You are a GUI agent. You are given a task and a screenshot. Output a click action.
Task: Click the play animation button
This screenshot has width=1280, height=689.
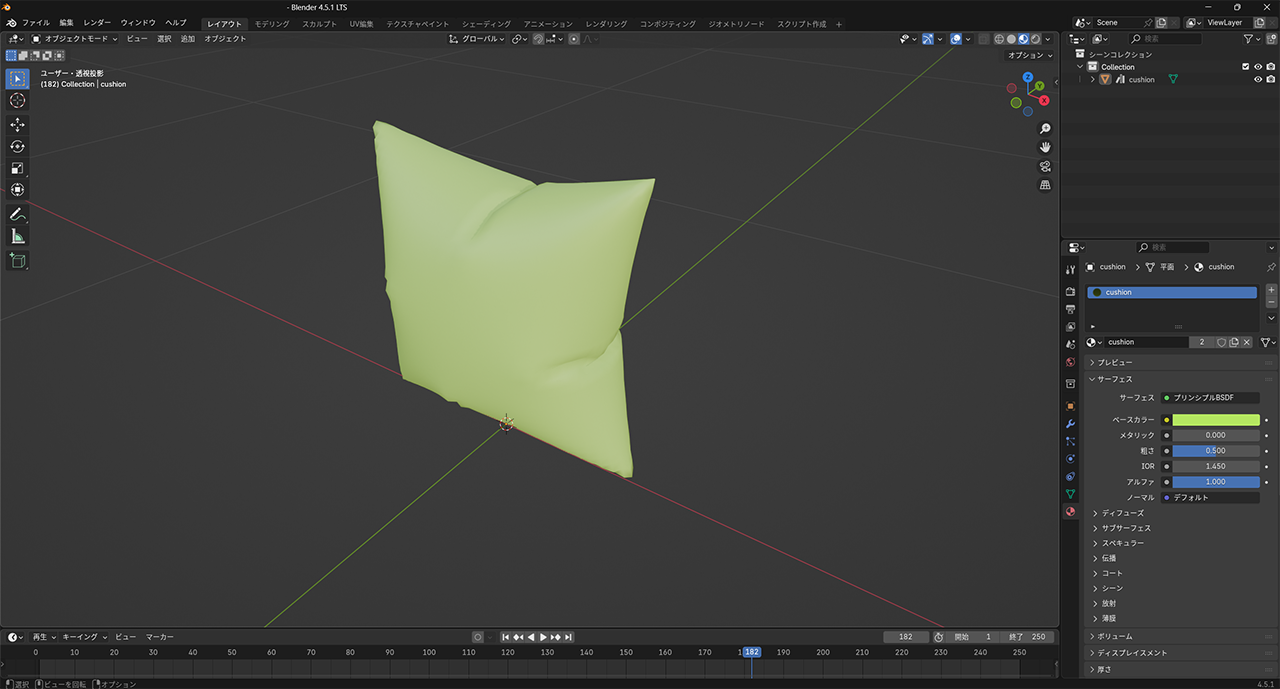click(x=543, y=637)
